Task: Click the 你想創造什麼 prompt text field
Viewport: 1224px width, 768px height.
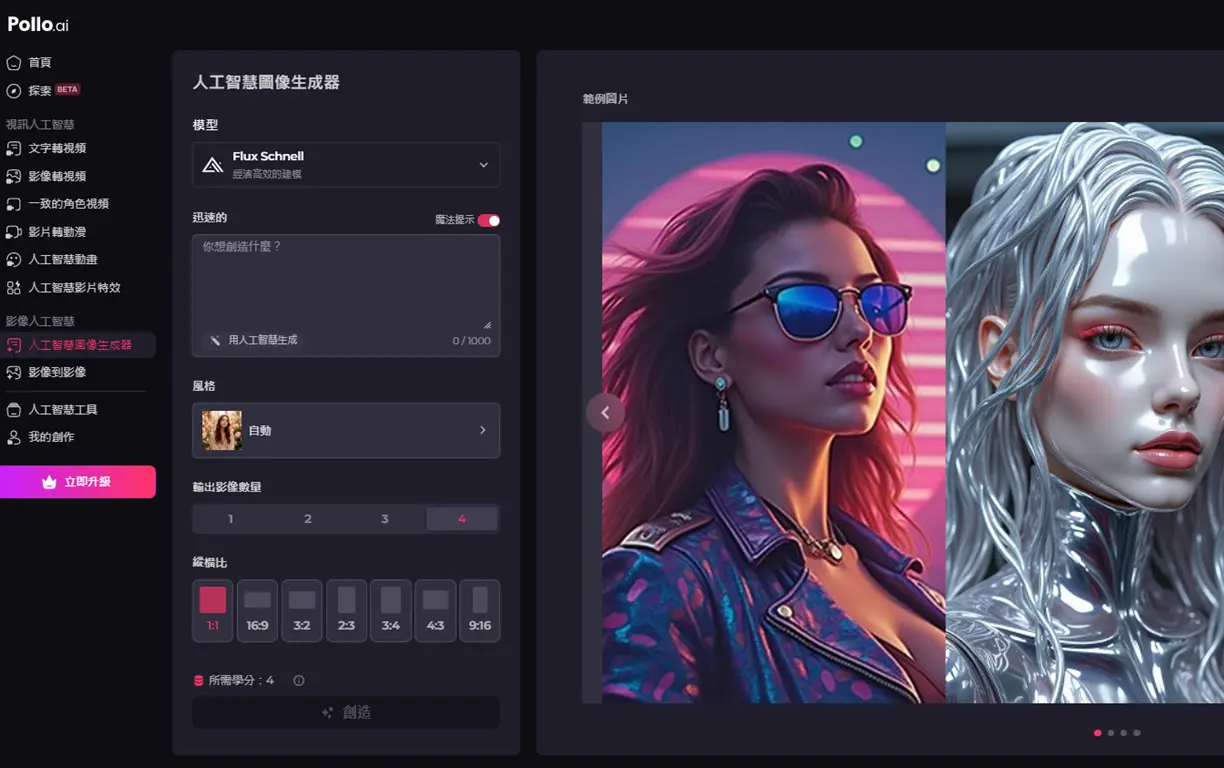Action: click(346, 282)
